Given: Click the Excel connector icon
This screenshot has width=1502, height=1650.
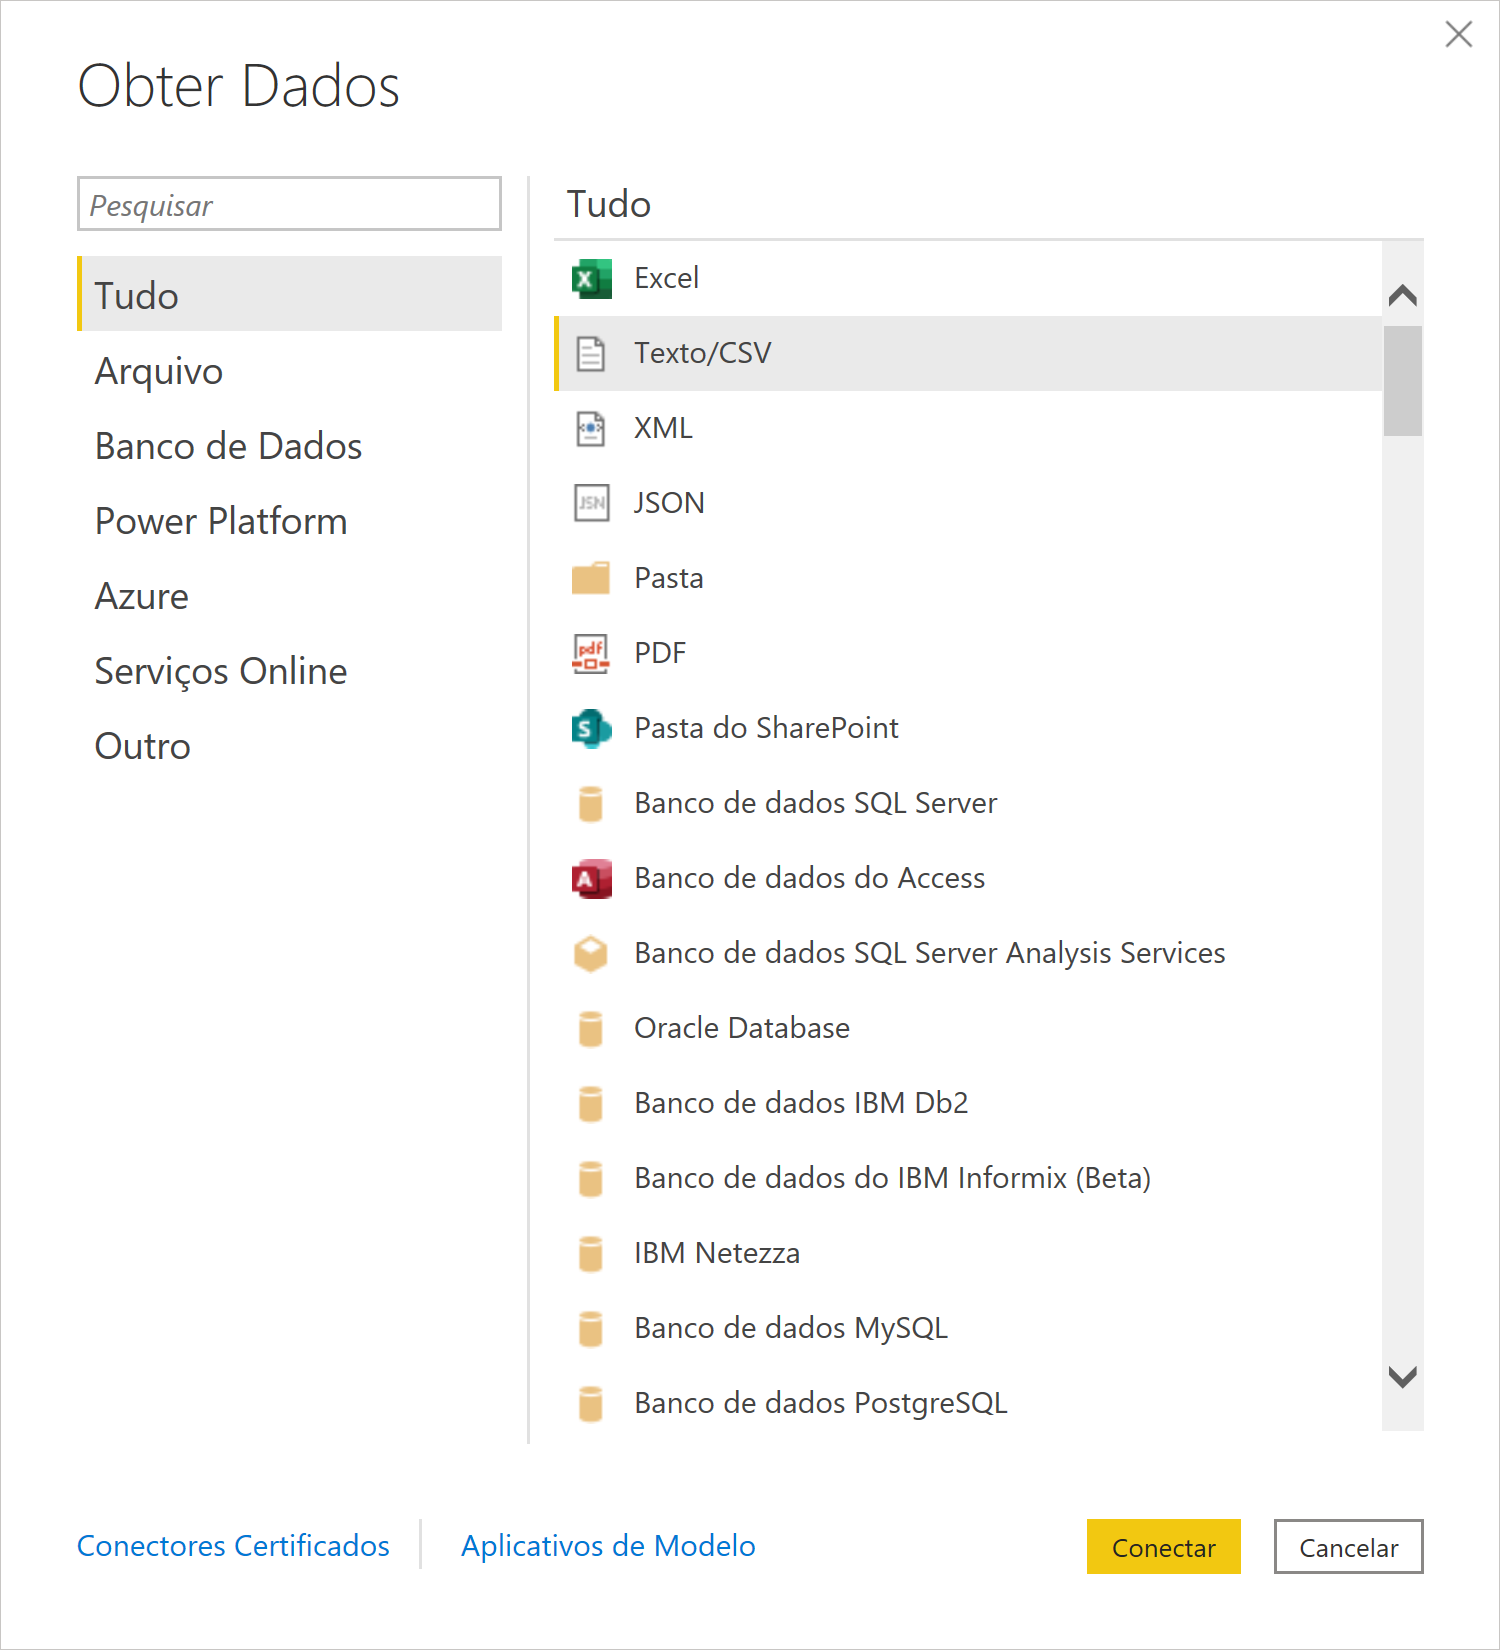Looking at the screenshot, I should [591, 279].
